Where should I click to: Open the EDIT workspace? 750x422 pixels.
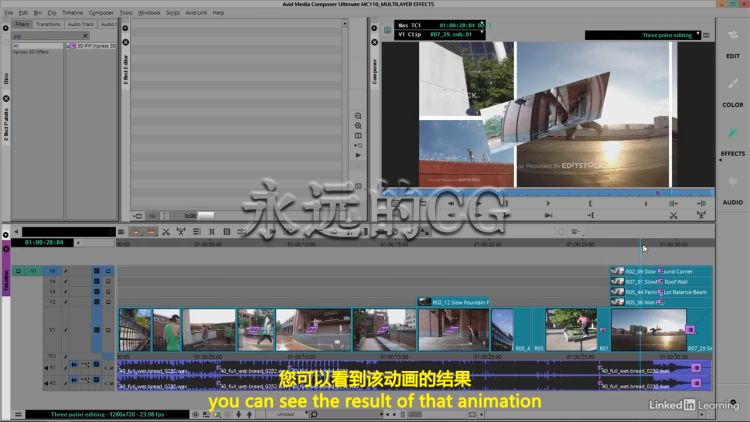click(732, 44)
